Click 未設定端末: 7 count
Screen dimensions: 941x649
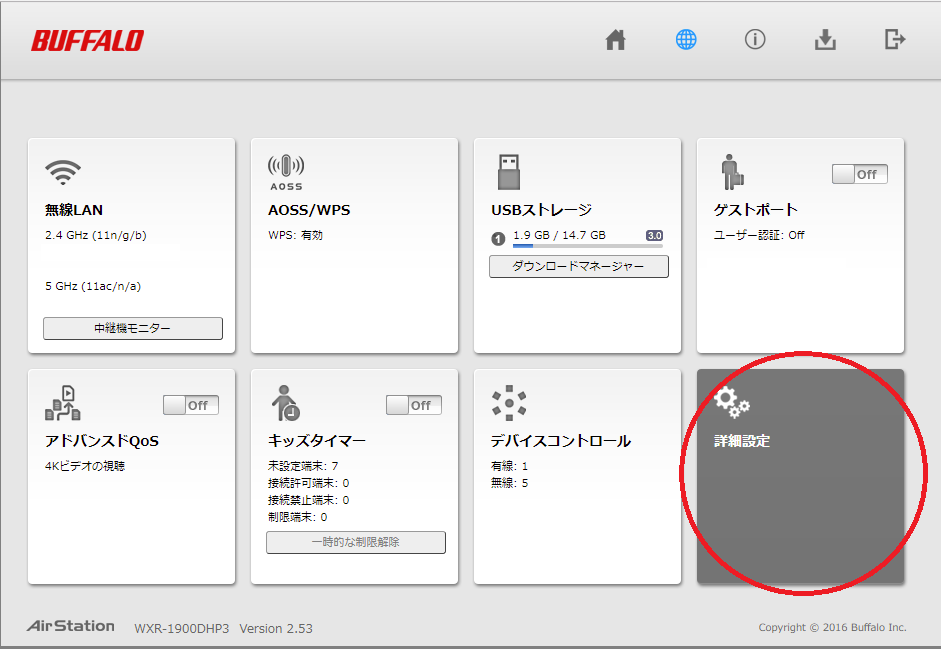(303, 466)
